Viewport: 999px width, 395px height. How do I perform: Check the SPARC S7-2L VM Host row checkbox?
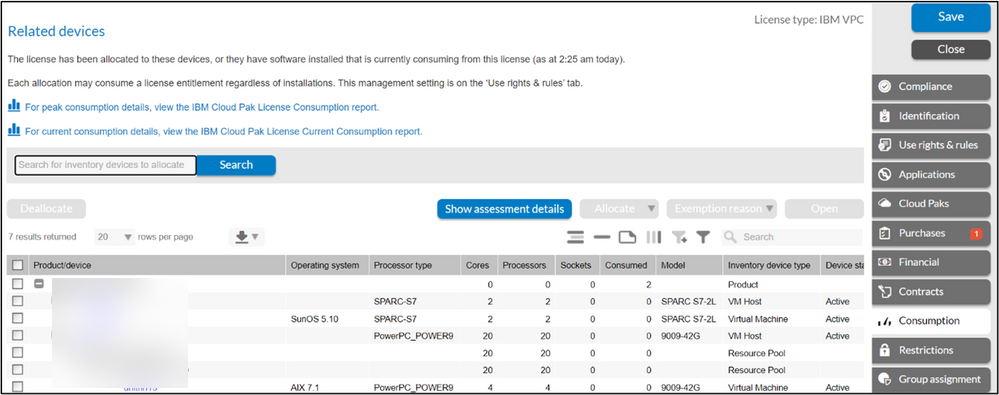pyautogui.click(x=18, y=301)
